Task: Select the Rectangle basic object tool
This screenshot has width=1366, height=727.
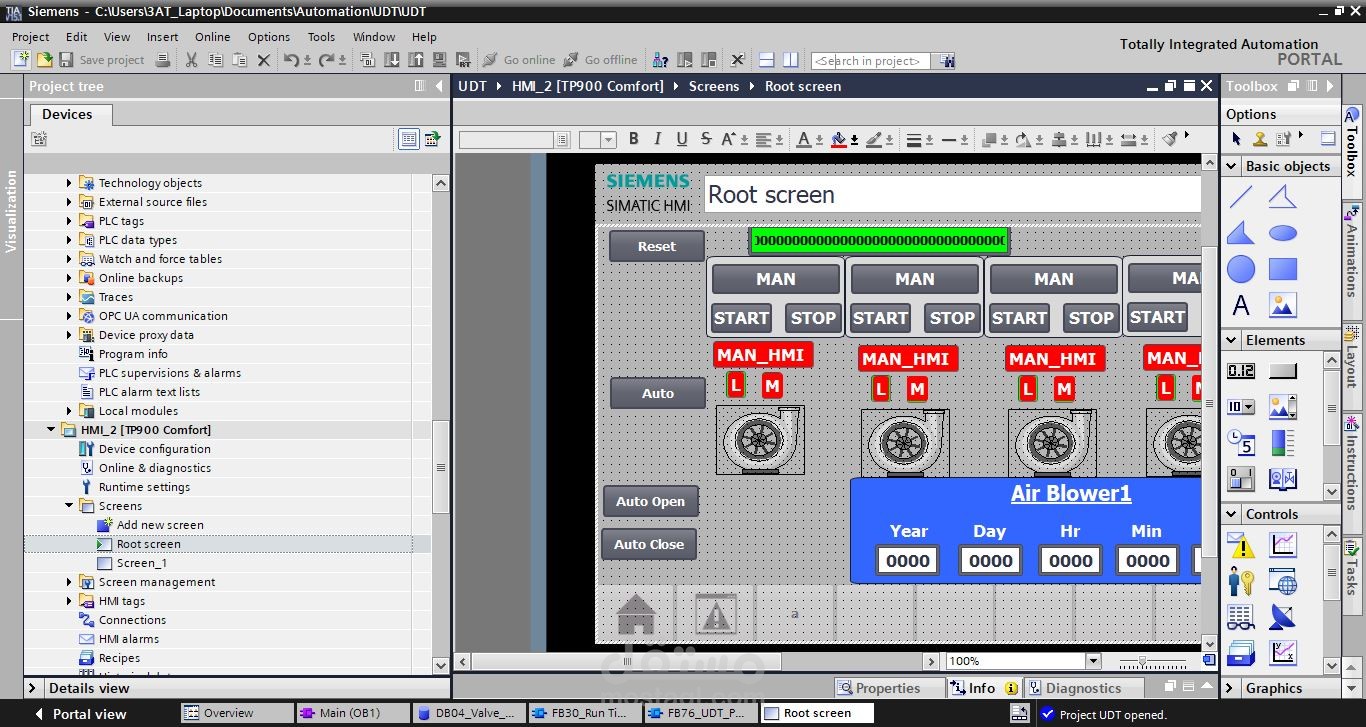Action: click(1283, 268)
